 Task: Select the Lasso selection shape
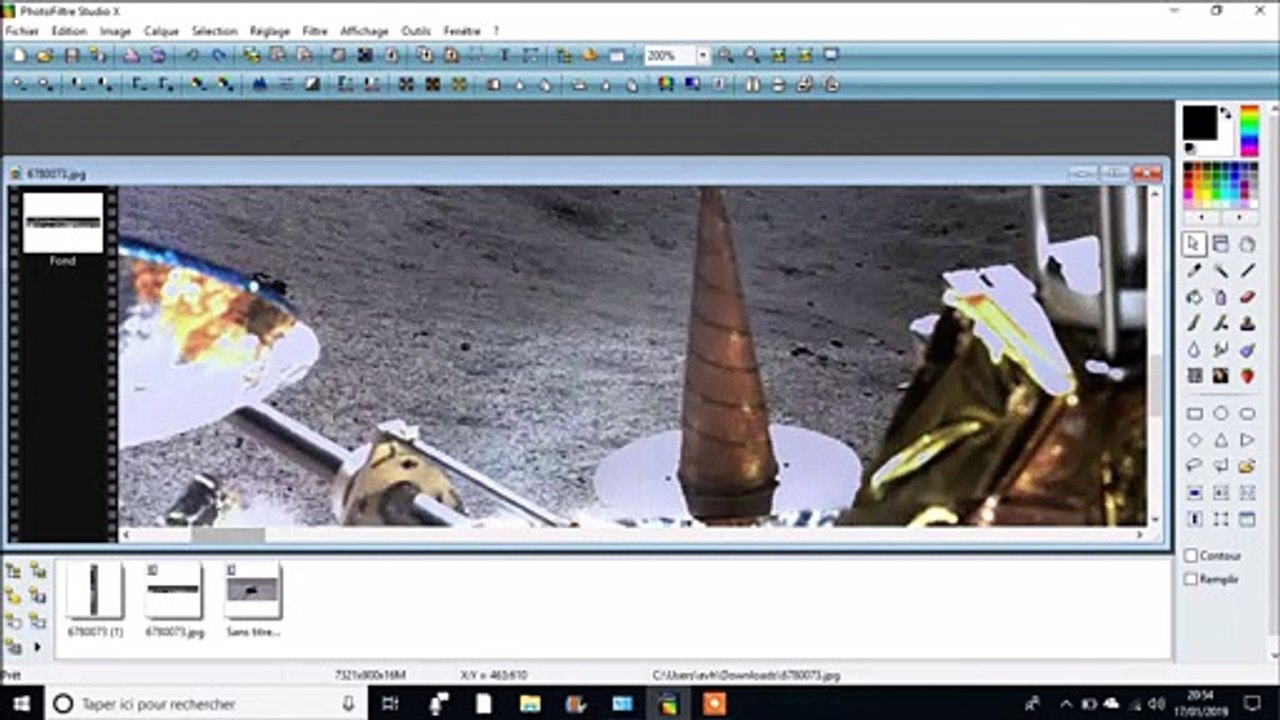tap(1194, 466)
